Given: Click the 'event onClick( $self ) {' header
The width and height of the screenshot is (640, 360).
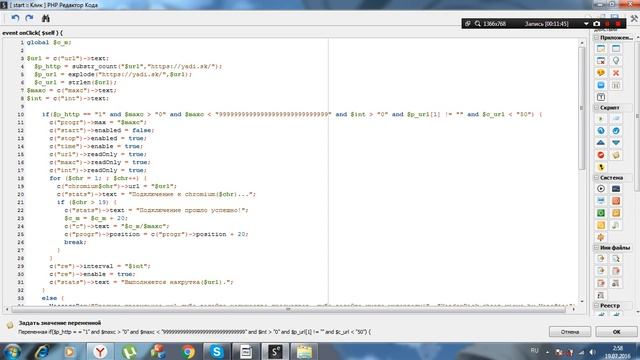Looking at the screenshot, I should [x=33, y=33].
